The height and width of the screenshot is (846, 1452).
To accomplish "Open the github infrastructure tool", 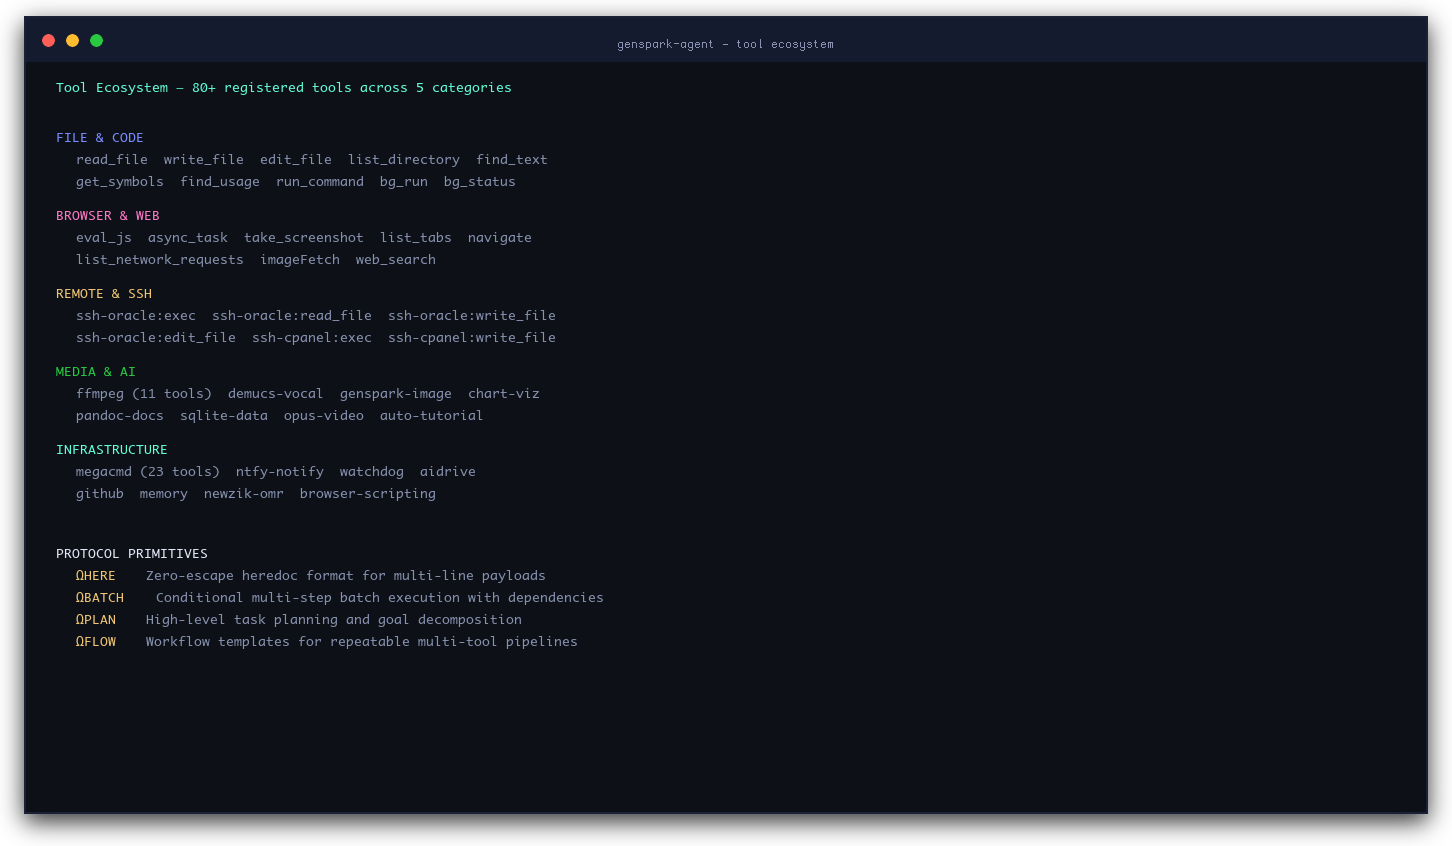I will tap(99, 493).
